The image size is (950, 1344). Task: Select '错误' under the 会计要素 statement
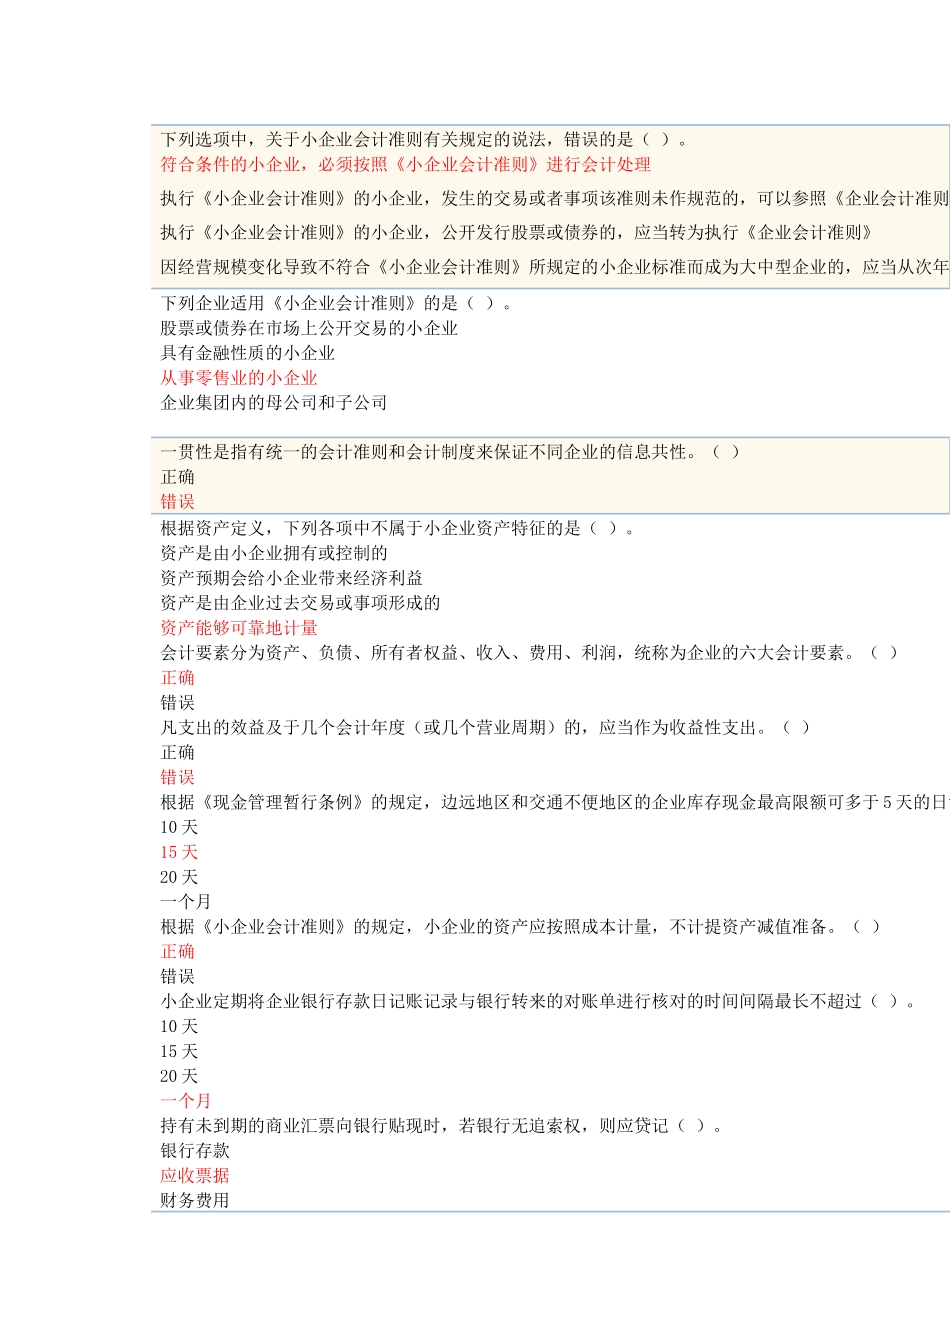point(178,703)
